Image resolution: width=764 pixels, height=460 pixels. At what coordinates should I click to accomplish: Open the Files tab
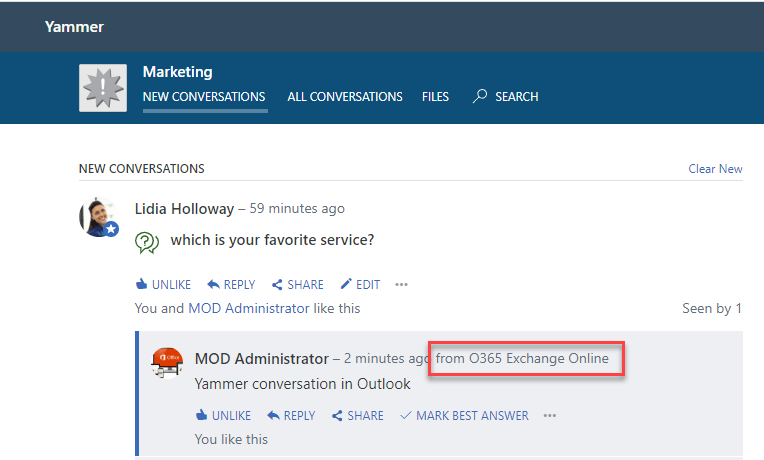435,97
